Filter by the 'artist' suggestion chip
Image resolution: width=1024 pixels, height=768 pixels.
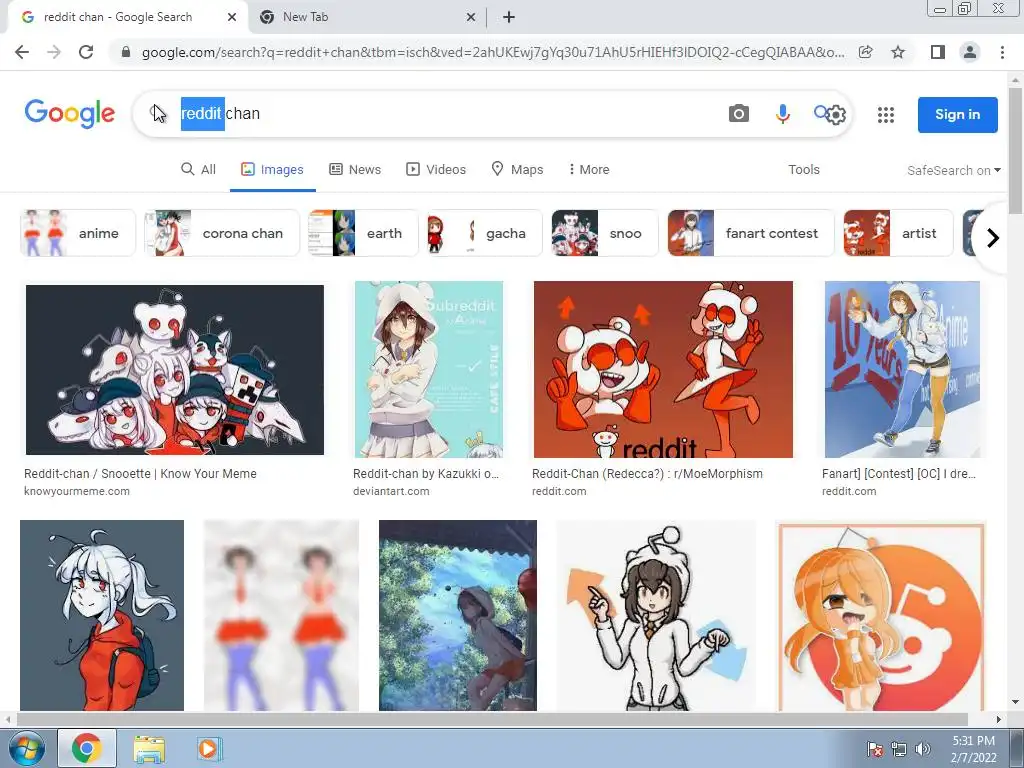coord(899,233)
